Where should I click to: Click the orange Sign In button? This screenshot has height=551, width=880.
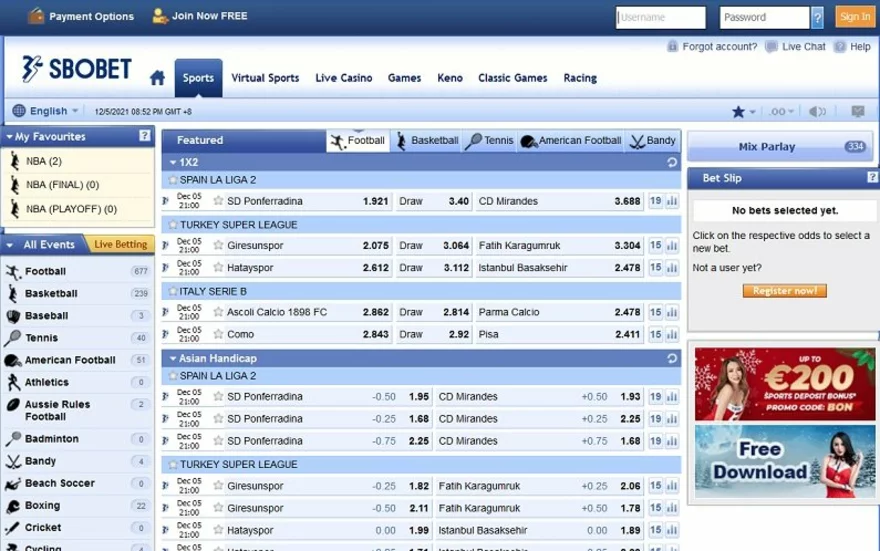[x=854, y=17]
